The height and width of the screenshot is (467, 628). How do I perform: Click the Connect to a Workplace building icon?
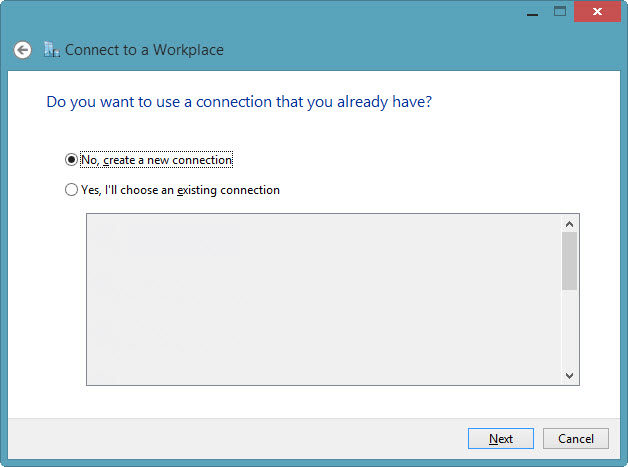tap(52, 49)
